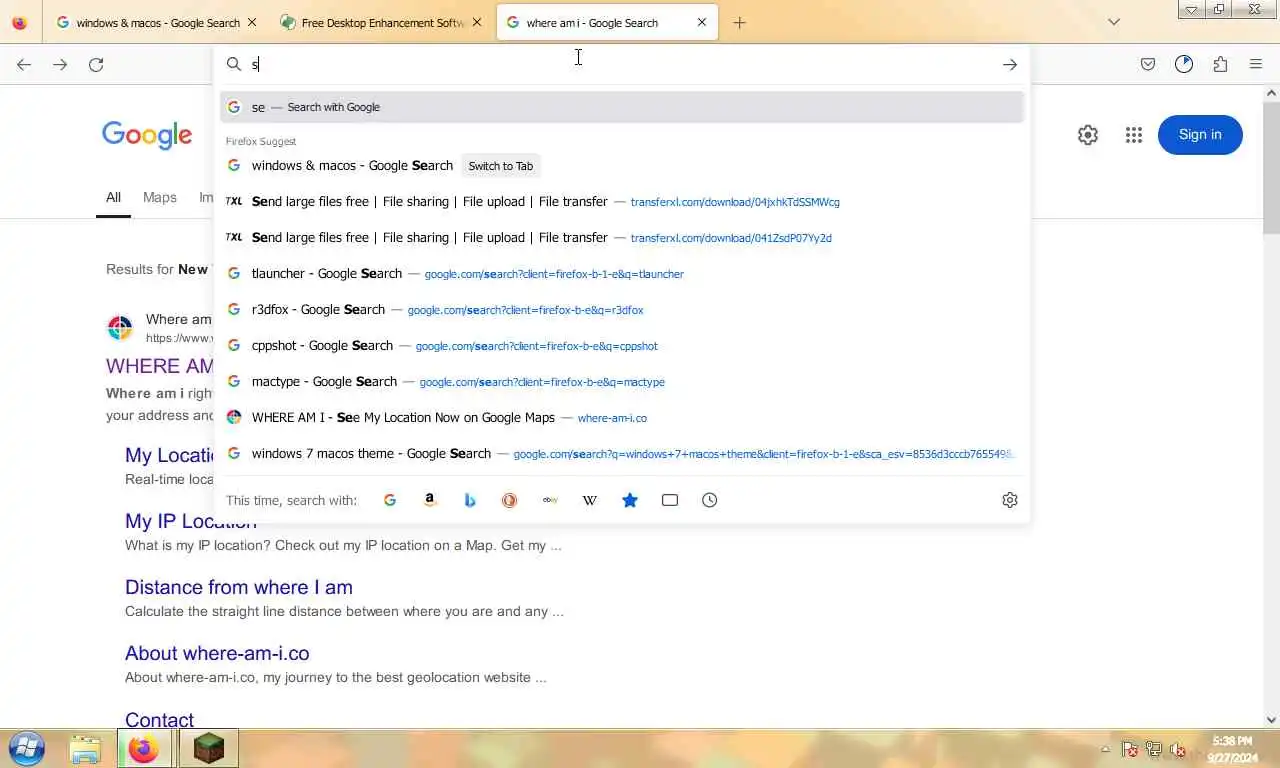Click the Firefox taskbar icon
This screenshot has width=1280, height=768.
click(144, 748)
